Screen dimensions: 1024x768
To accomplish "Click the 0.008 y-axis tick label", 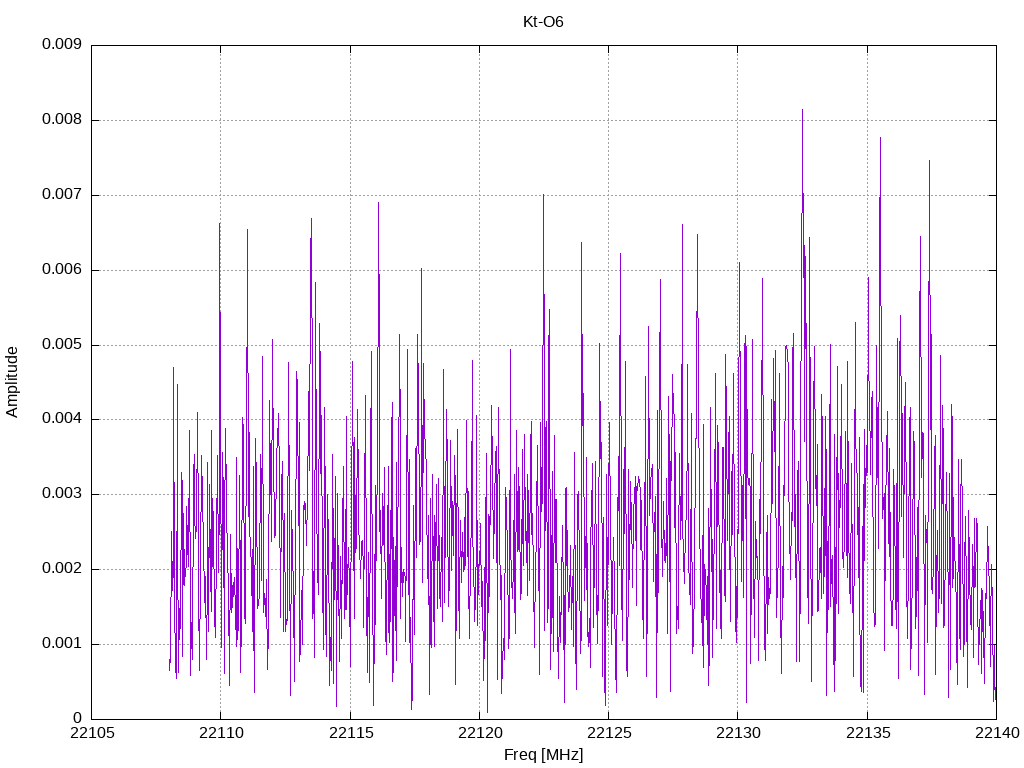I will (62, 120).
